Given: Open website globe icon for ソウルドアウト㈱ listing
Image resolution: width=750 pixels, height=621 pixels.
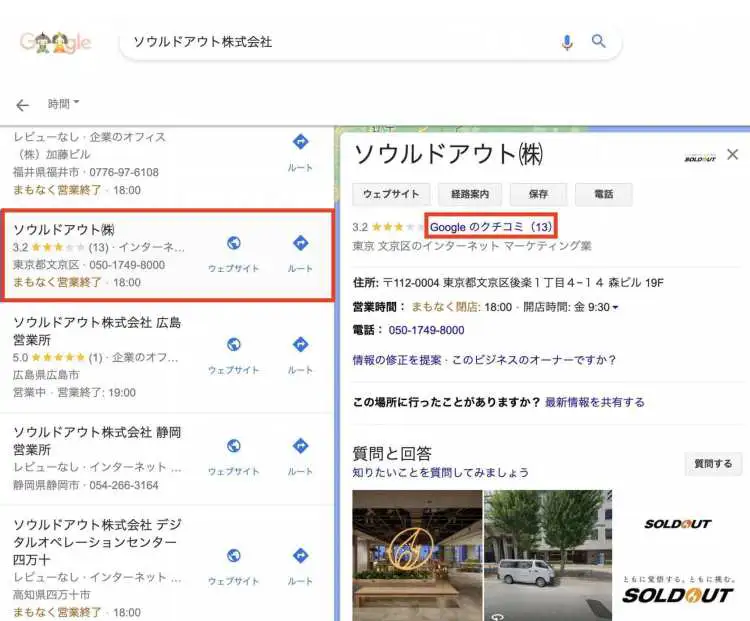Looking at the screenshot, I should point(233,244).
